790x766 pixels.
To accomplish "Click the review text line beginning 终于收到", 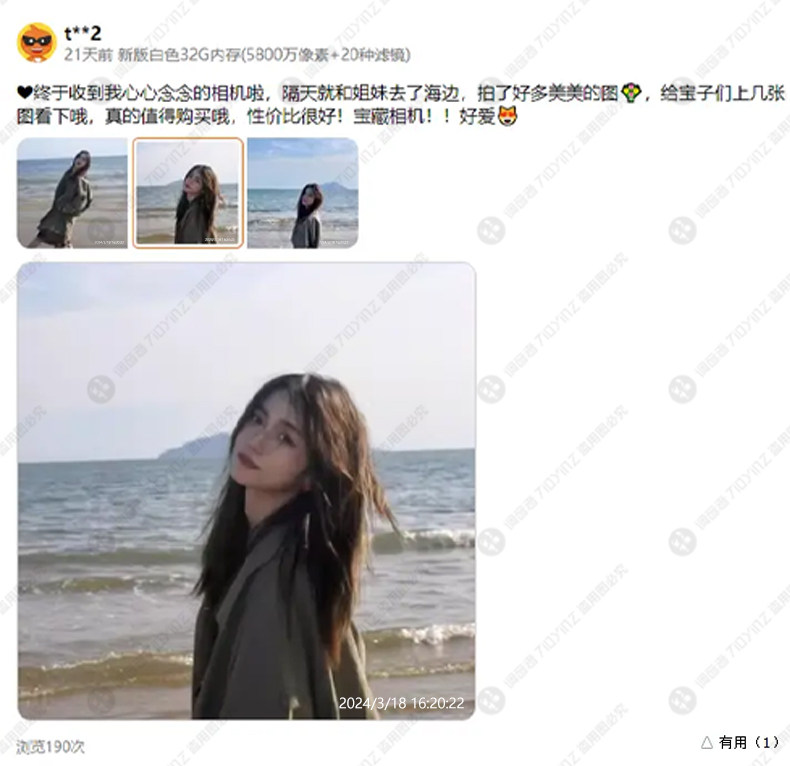I will click(x=401, y=93).
